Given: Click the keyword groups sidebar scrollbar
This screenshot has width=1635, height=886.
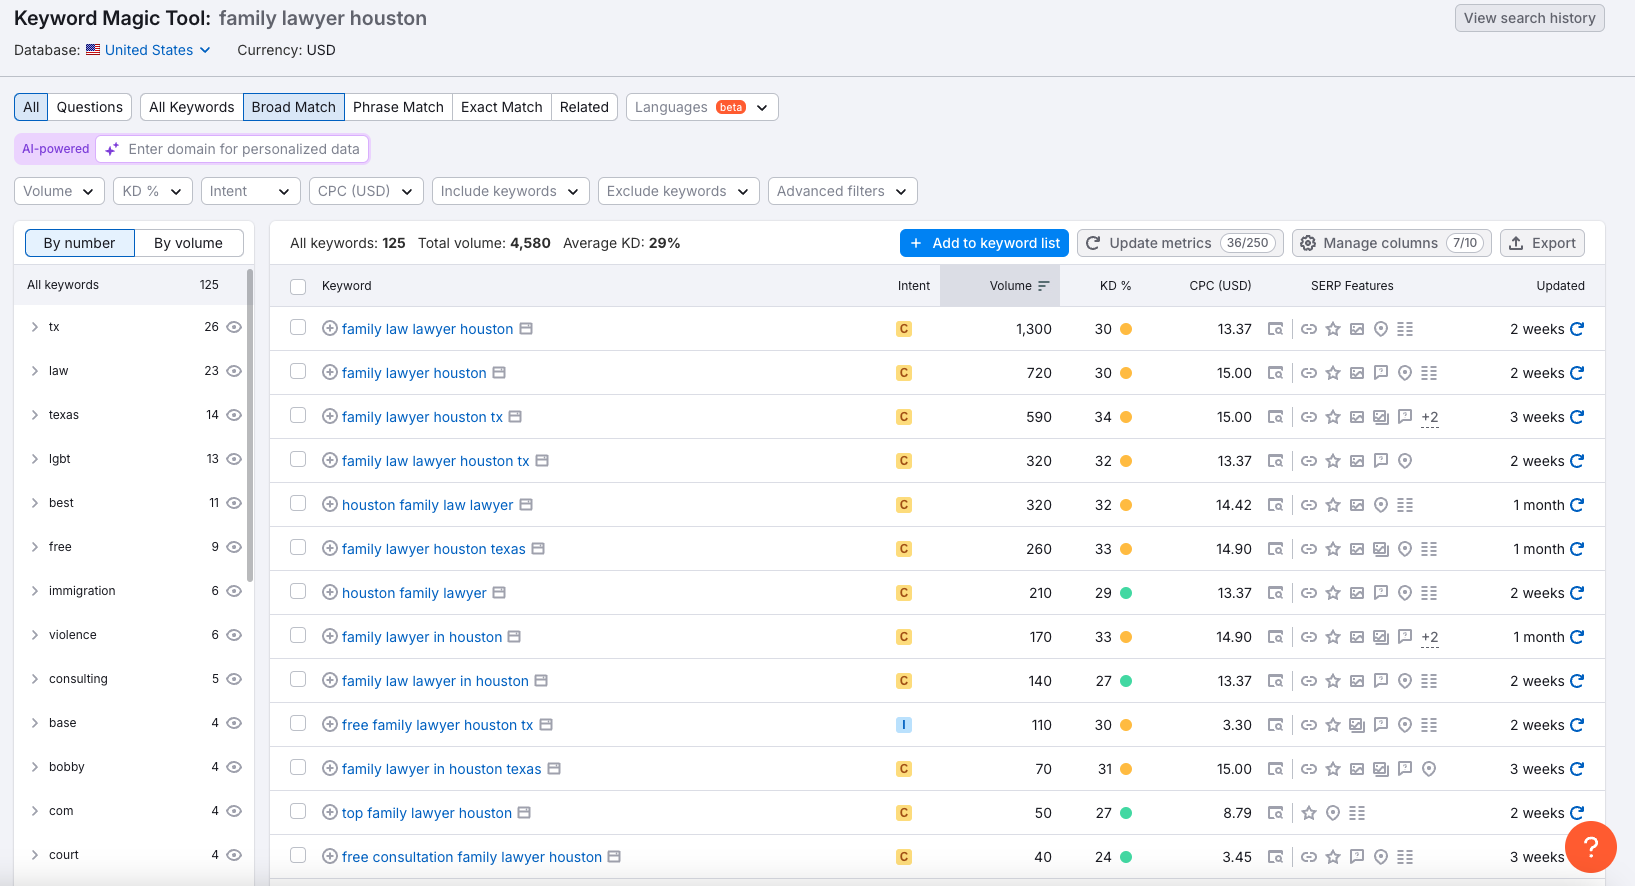Looking at the screenshot, I should coord(250,425).
